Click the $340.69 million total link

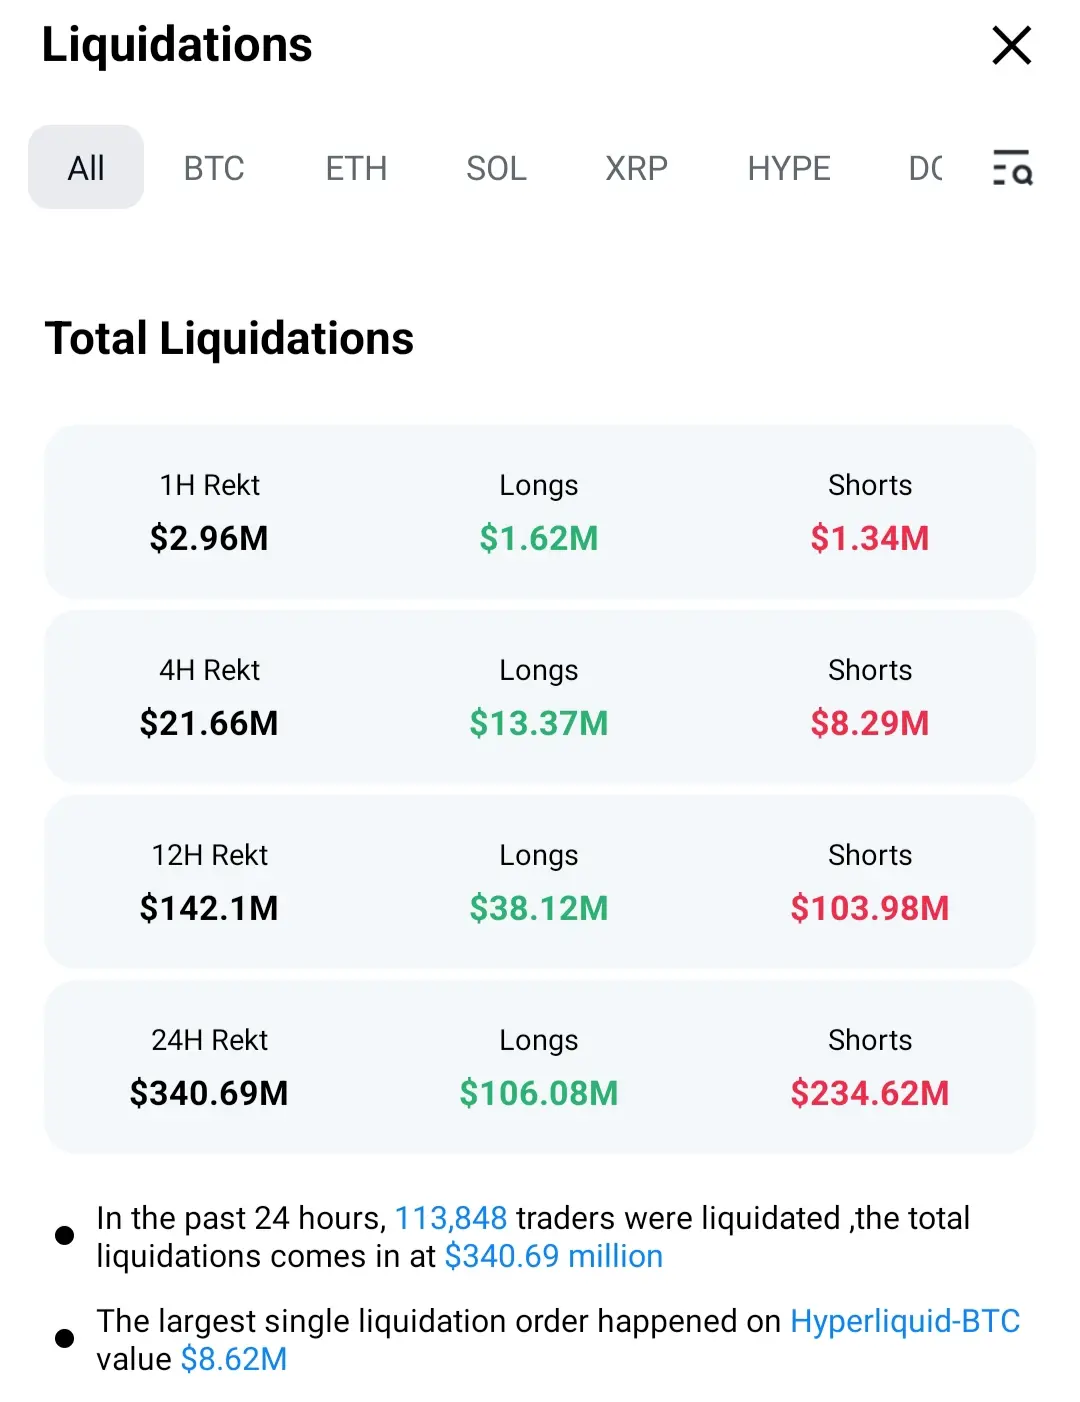(x=553, y=1256)
